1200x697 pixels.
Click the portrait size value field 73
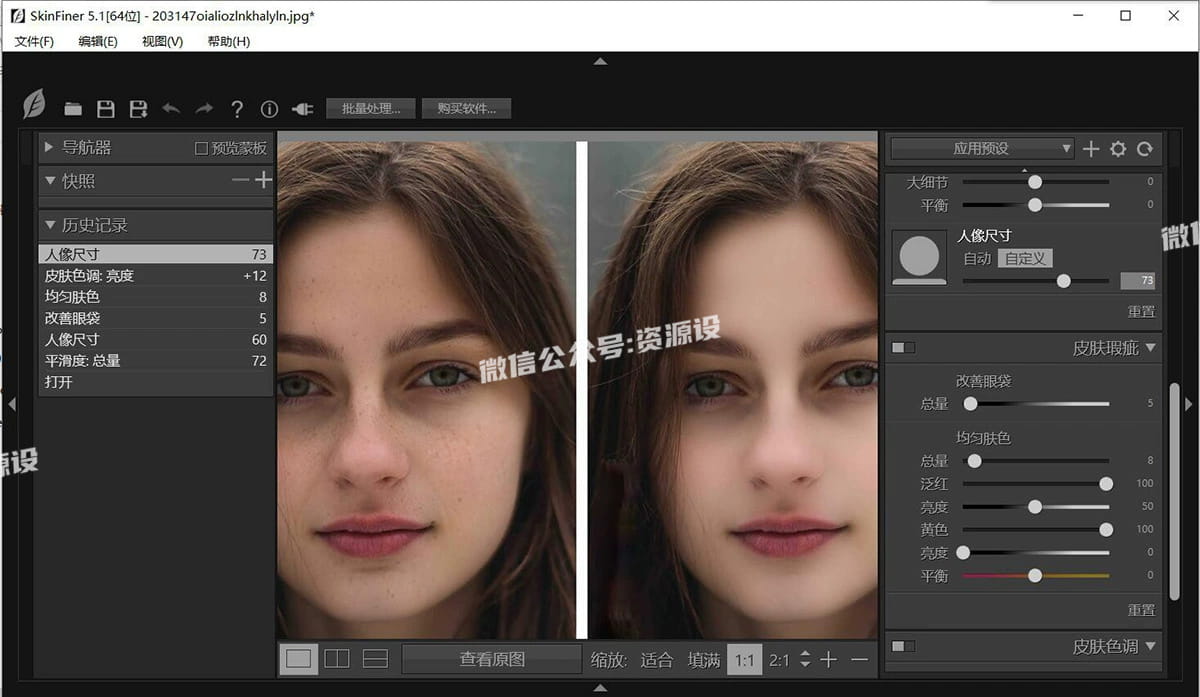click(x=1138, y=281)
